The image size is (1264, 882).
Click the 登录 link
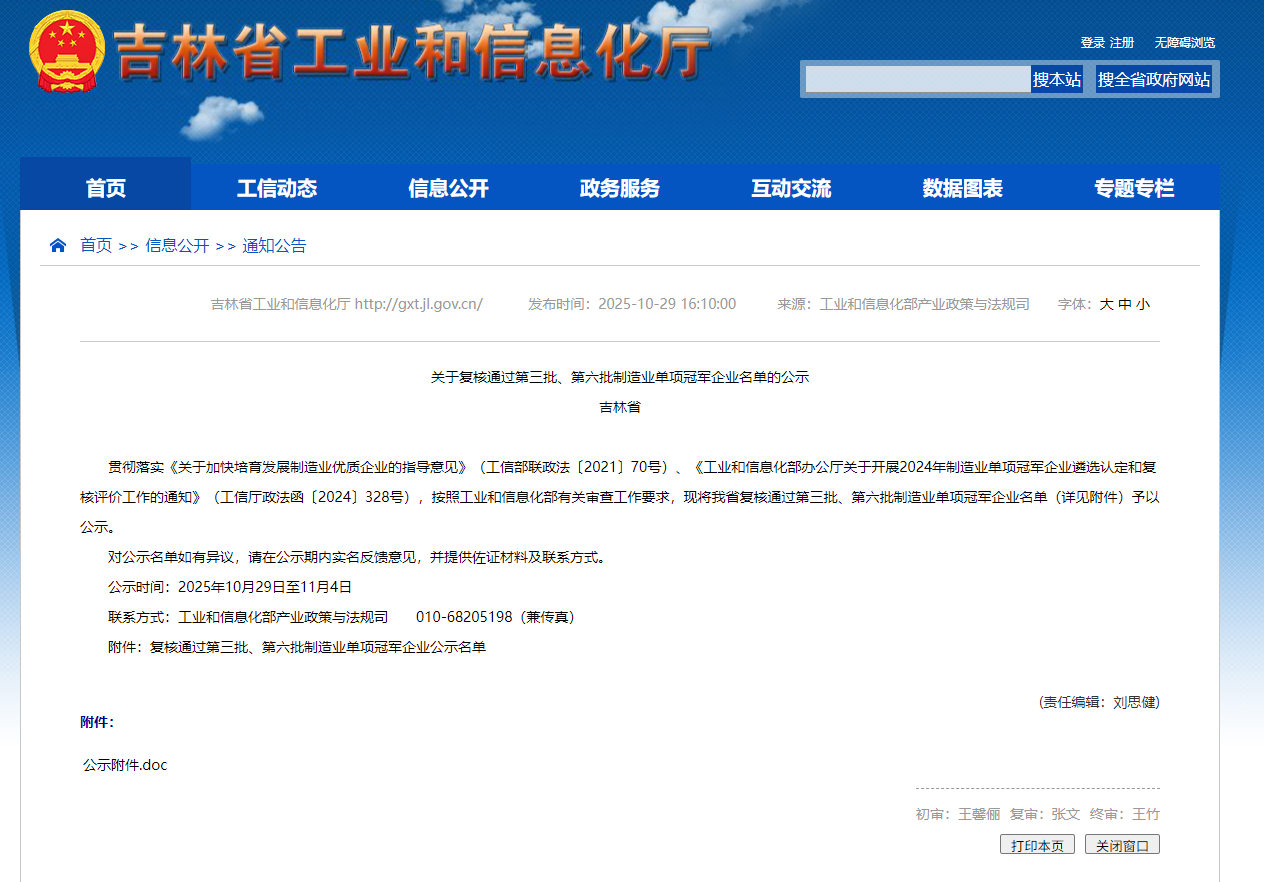point(1091,42)
